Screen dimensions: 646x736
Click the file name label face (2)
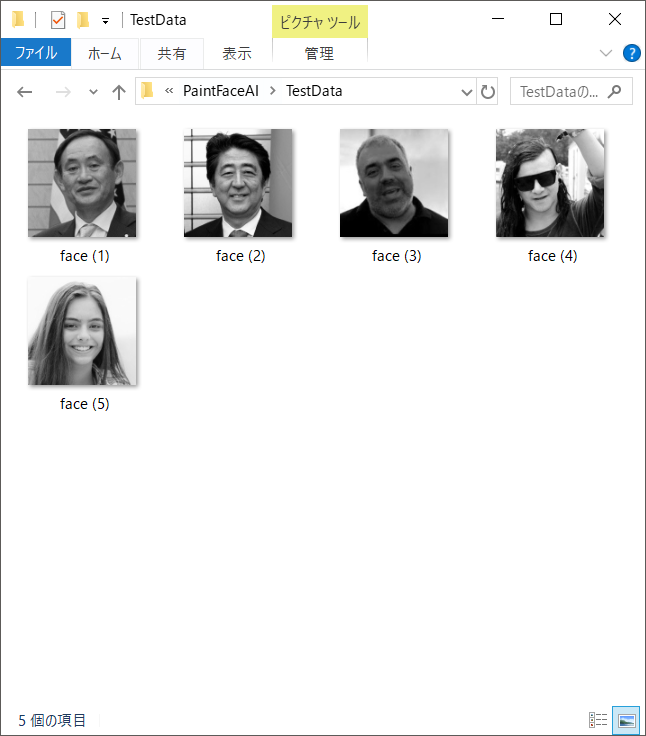(x=240, y=256)
